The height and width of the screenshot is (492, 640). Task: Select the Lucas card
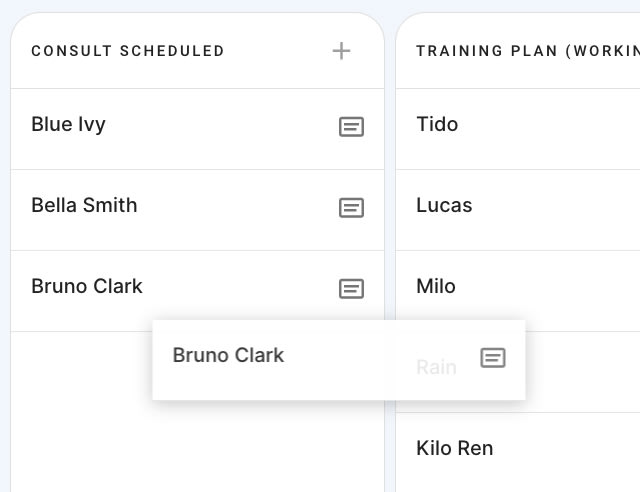[x=518, y=210]
